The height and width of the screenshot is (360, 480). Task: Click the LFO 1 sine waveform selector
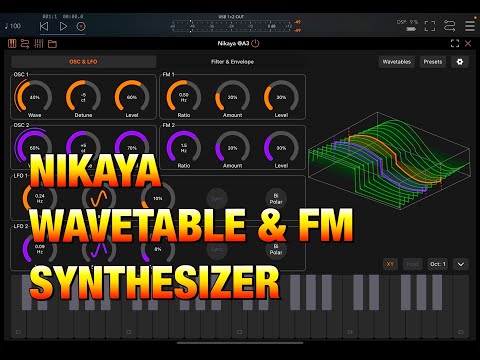point(99,199)
